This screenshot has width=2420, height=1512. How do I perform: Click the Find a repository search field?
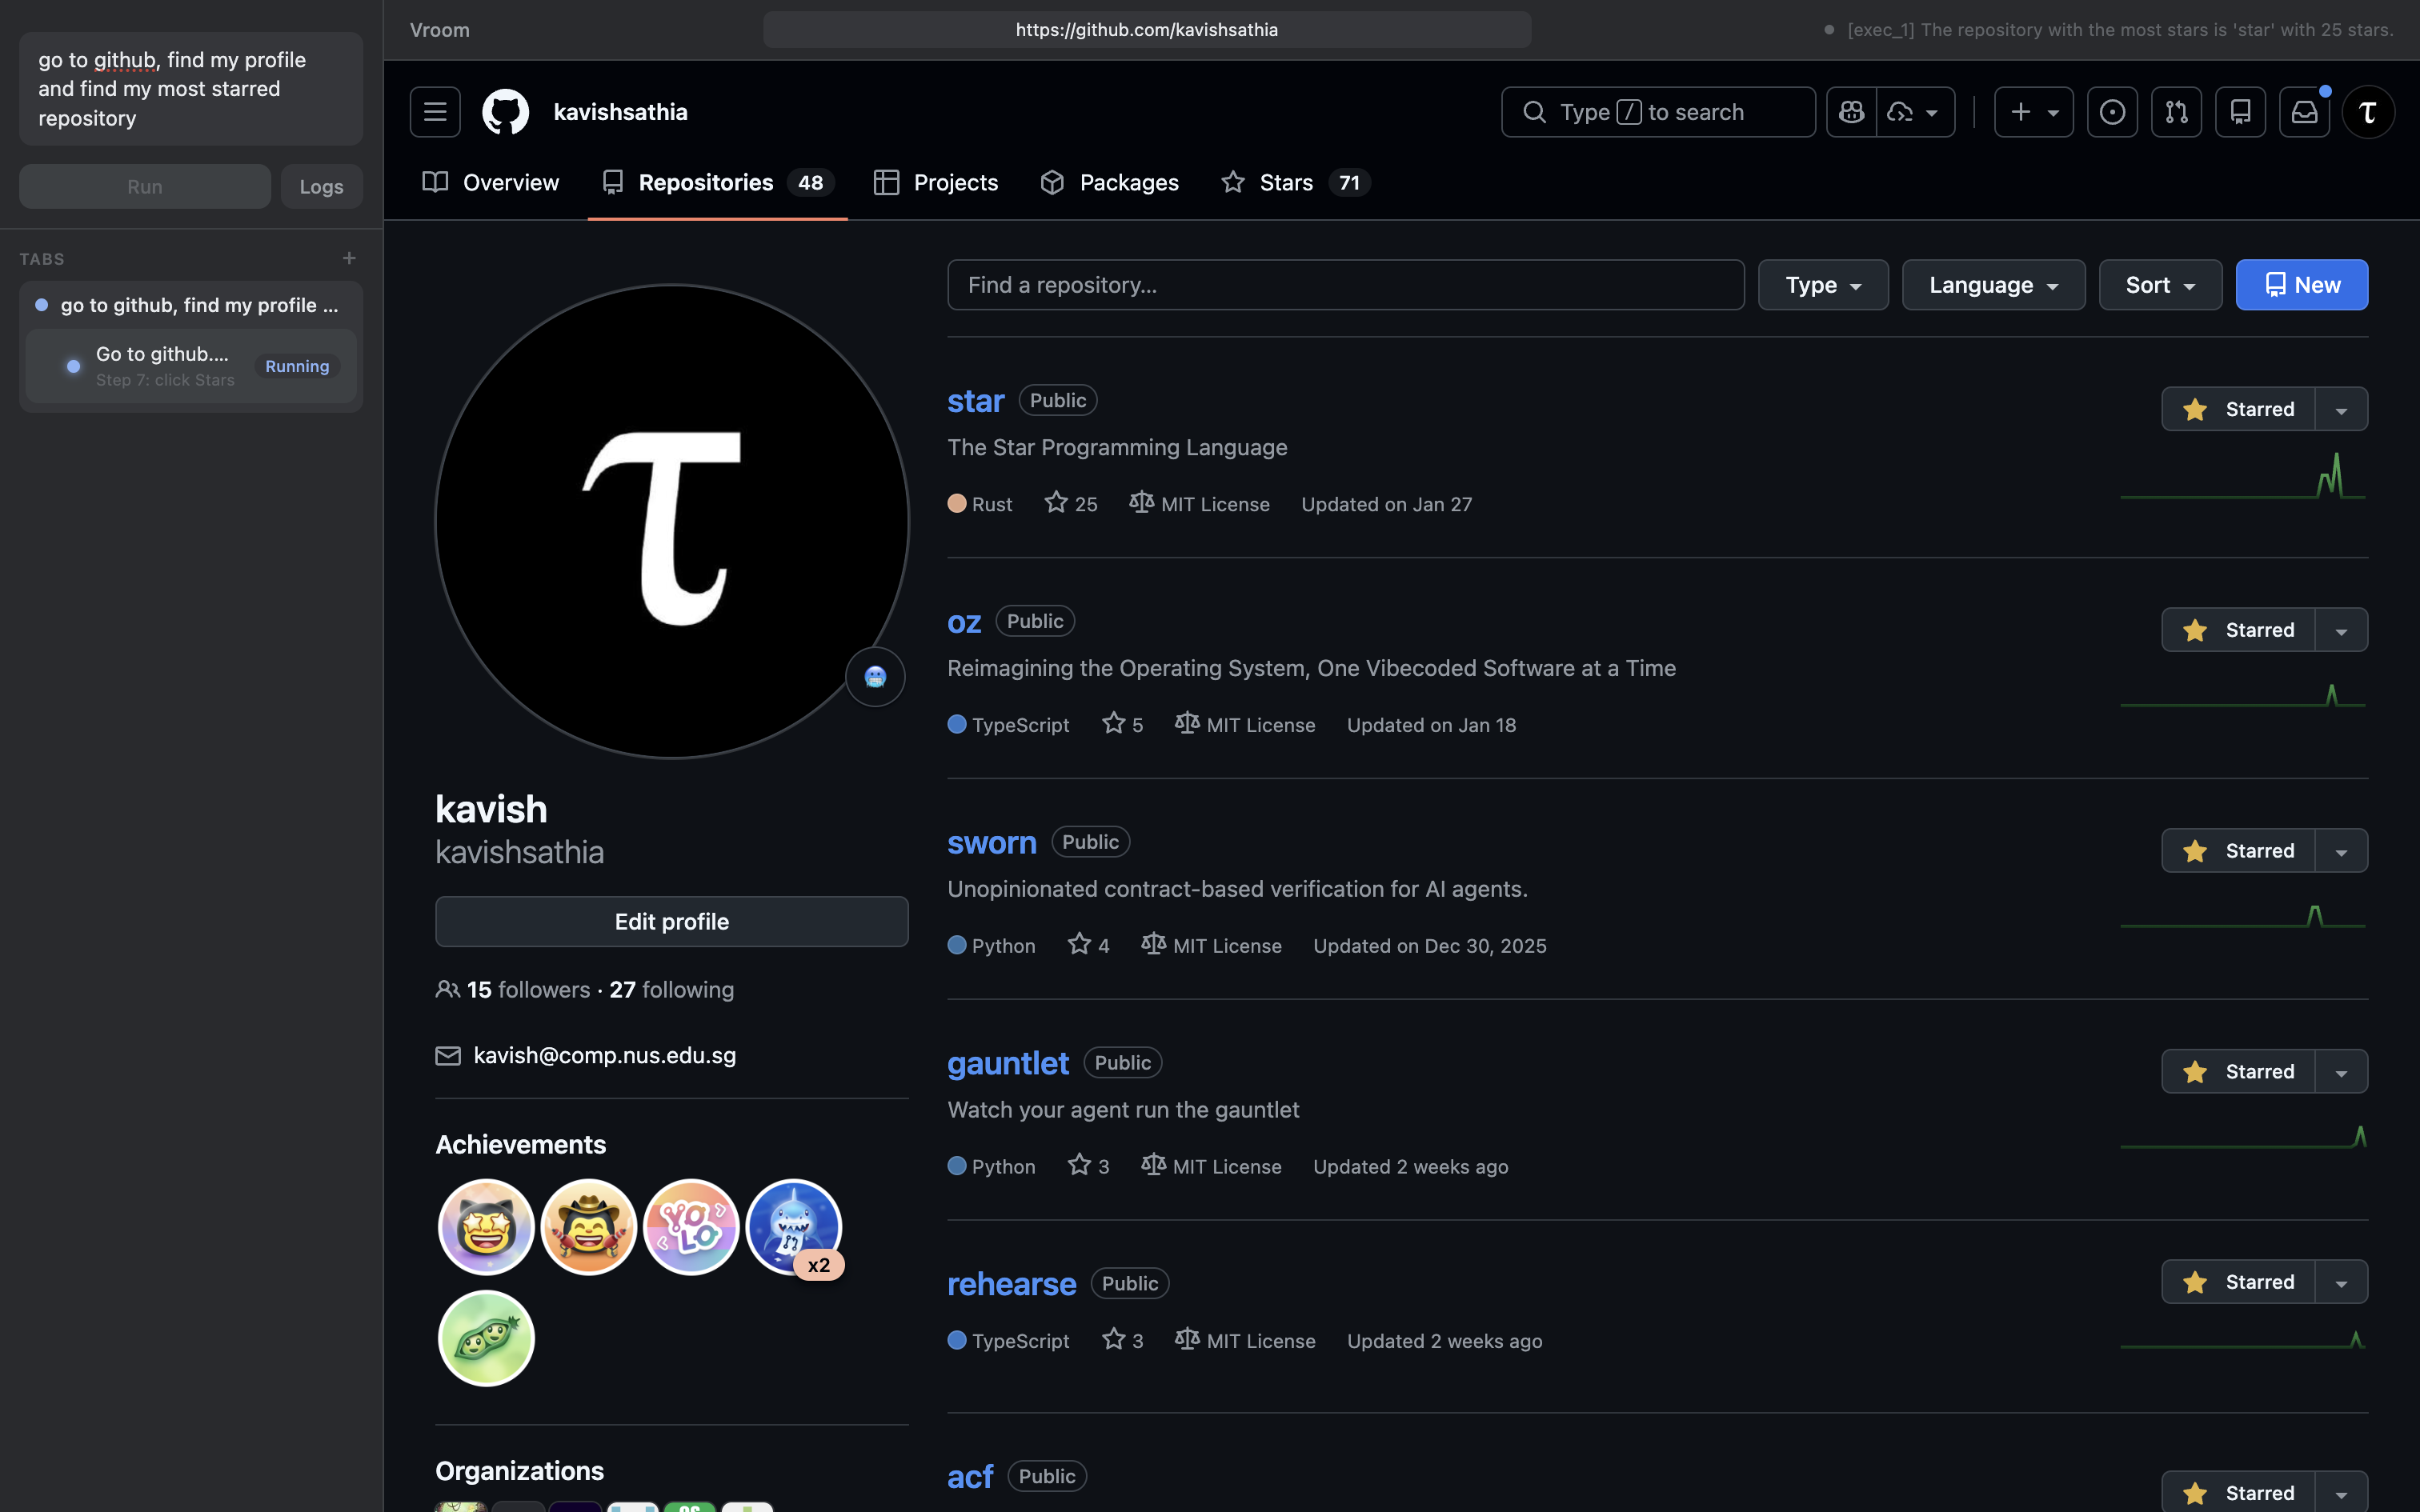coord(1344,284)
